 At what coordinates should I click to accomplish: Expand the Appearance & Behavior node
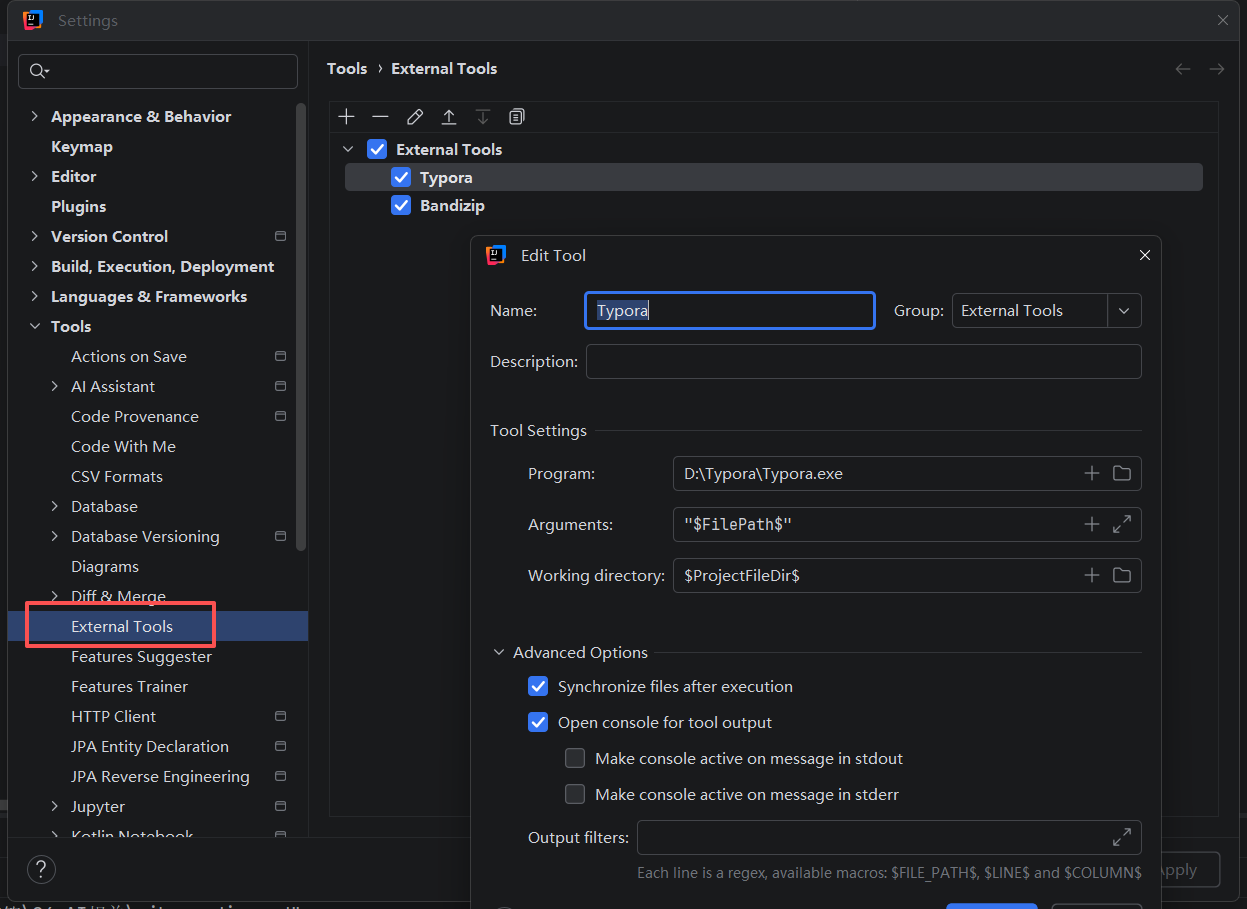coord(36,117)
